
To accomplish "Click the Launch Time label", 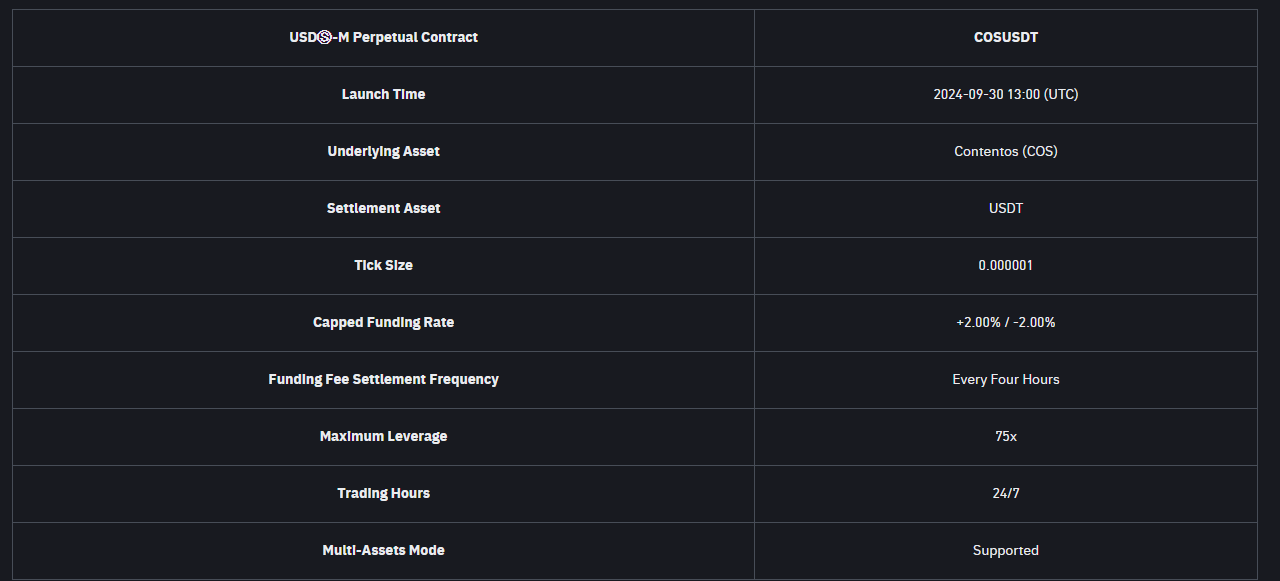I will tap(383, 95).
